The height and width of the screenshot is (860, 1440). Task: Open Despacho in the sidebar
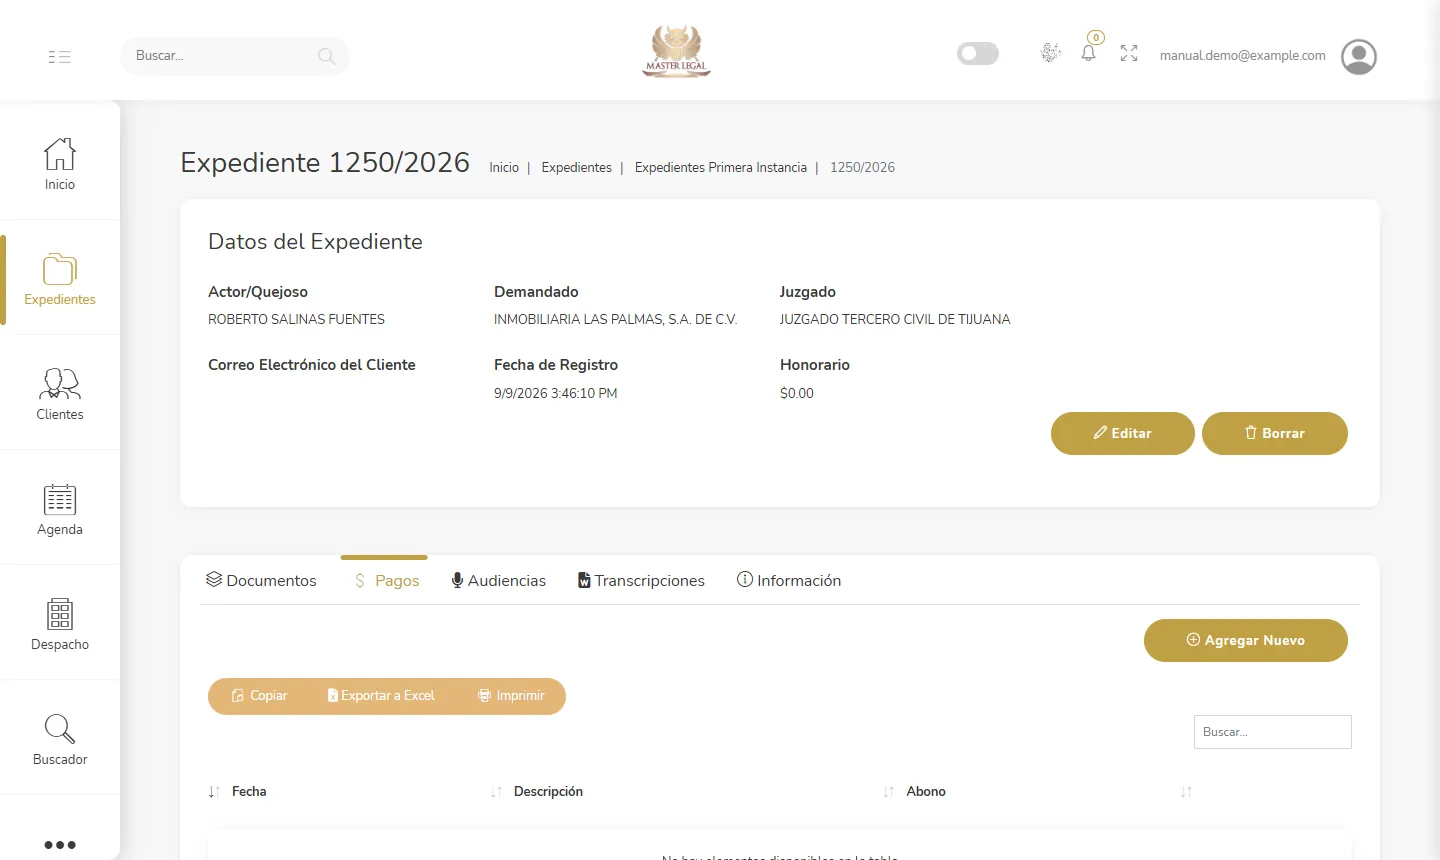pos(60,624)
